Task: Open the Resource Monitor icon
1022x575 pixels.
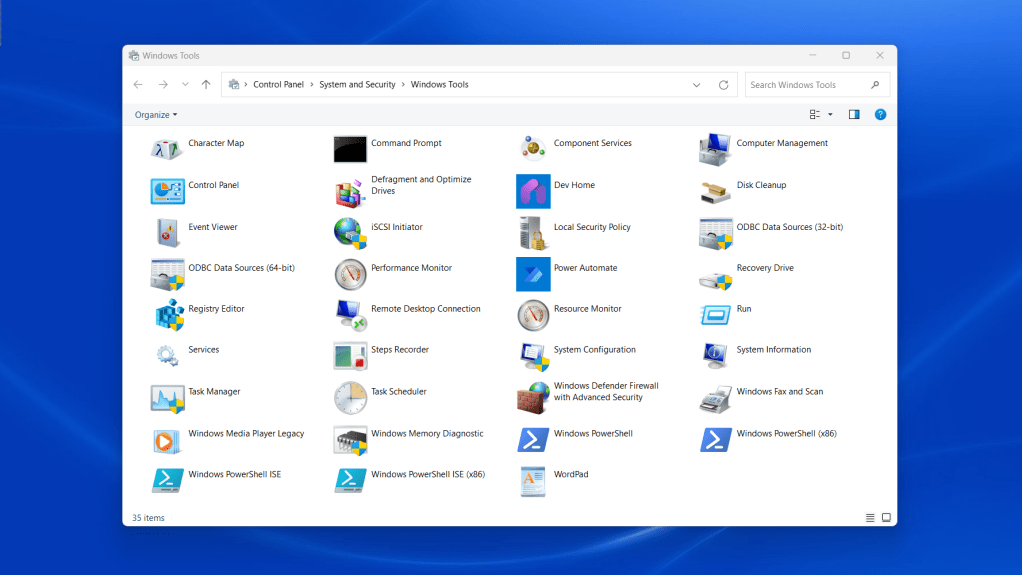Action: pyautogui.click(x=533, y=316)
